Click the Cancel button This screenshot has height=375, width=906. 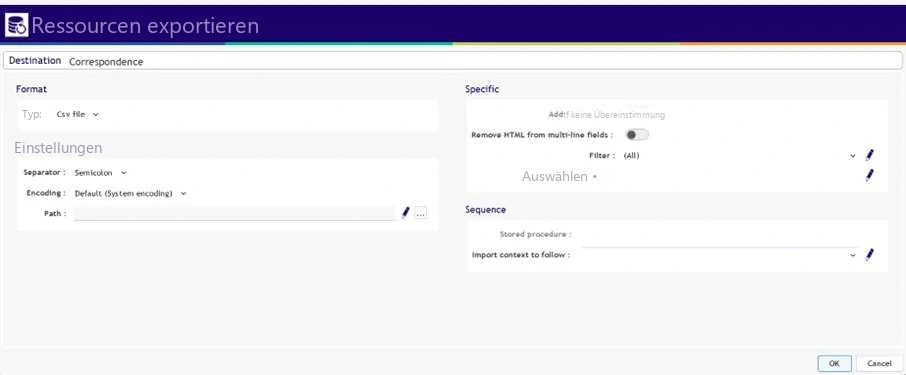click(x=879, y=363)
